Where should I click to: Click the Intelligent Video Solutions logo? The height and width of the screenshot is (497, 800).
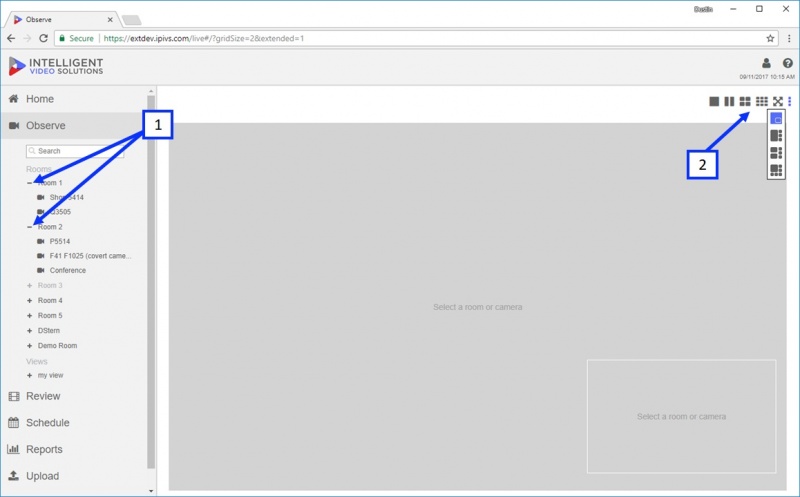tap(56, 66)
